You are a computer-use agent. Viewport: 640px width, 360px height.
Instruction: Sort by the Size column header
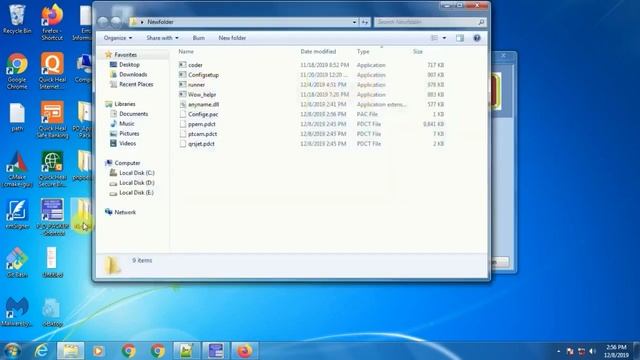[x=418, y=52]
